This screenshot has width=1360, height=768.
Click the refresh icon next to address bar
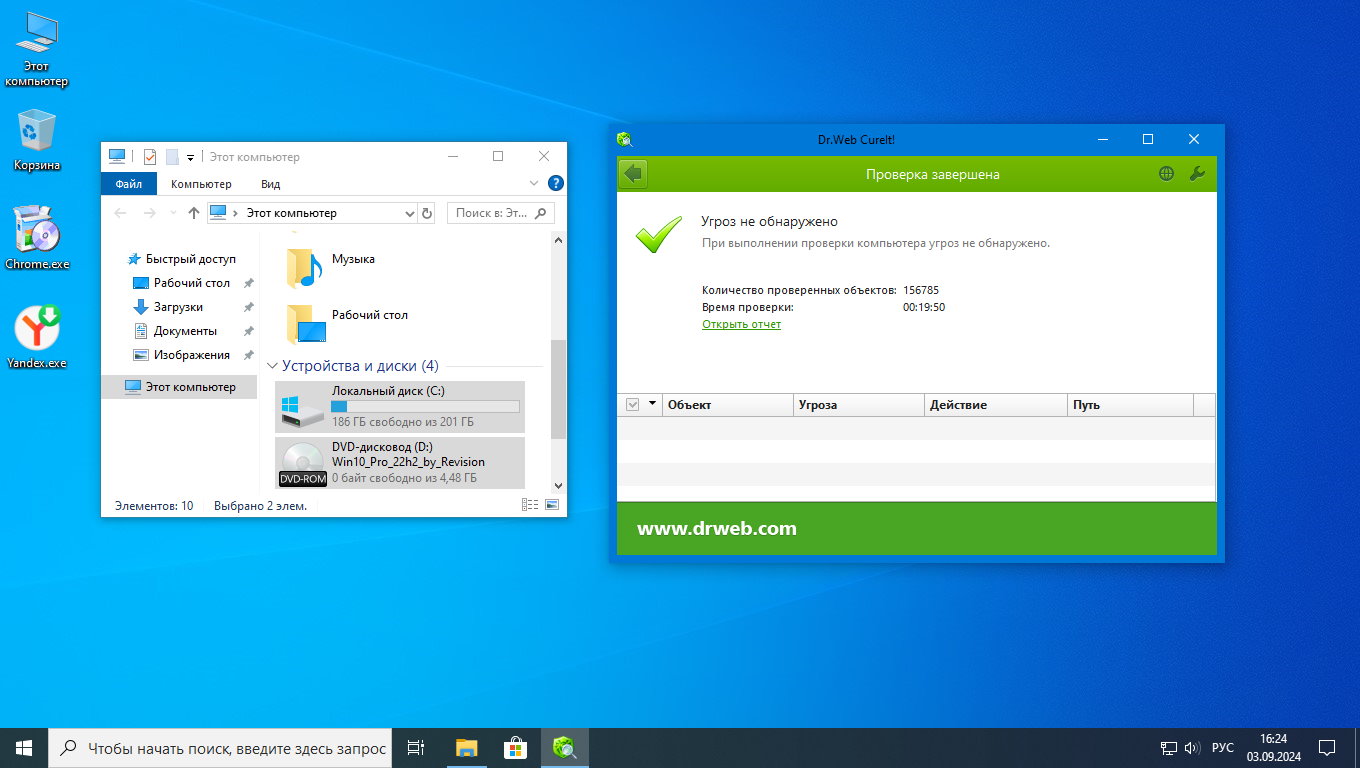(427, 213)
